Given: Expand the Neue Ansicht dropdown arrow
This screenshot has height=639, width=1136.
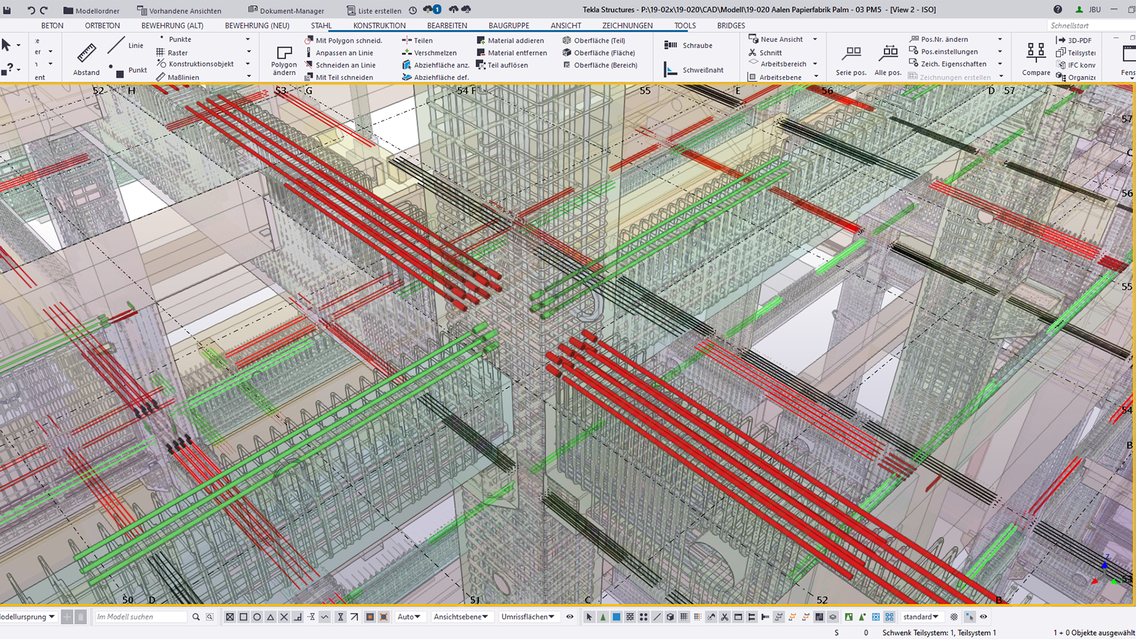Looking at the screenshot, I should (x=815, y=40).
